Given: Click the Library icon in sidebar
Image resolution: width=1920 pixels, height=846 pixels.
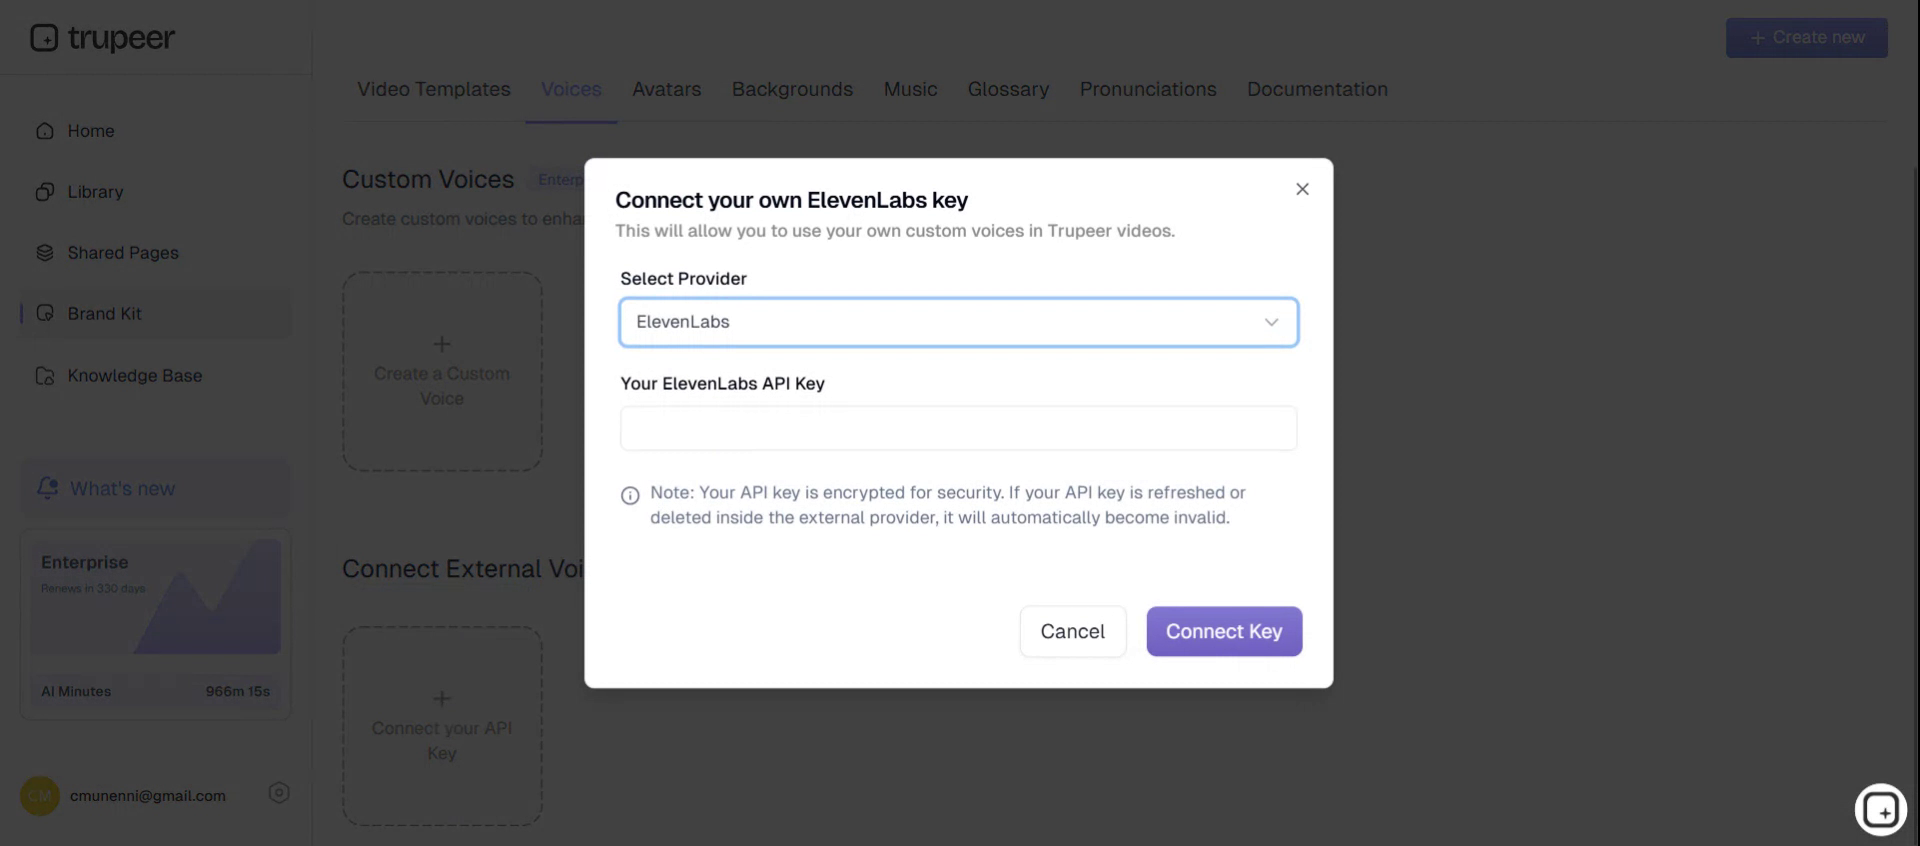Looking at the screenshot, I should point(45,192).
